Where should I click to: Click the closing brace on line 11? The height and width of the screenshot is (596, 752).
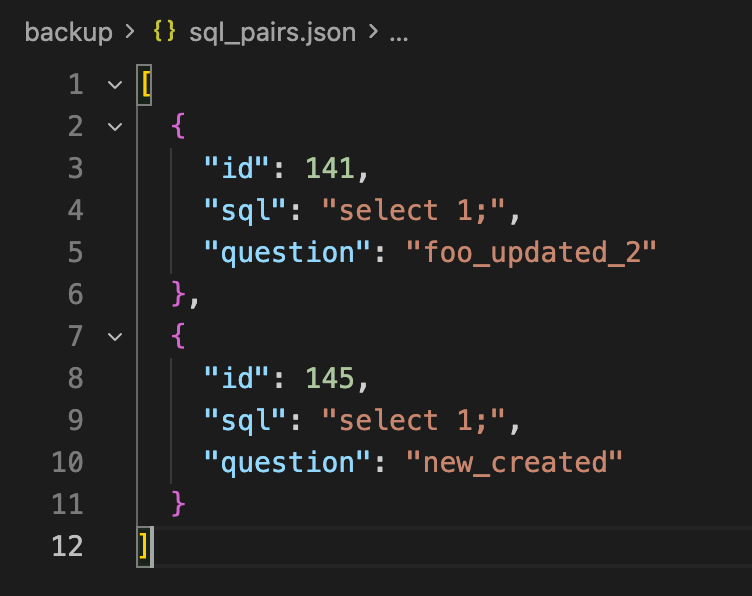(x=179, y=504)
